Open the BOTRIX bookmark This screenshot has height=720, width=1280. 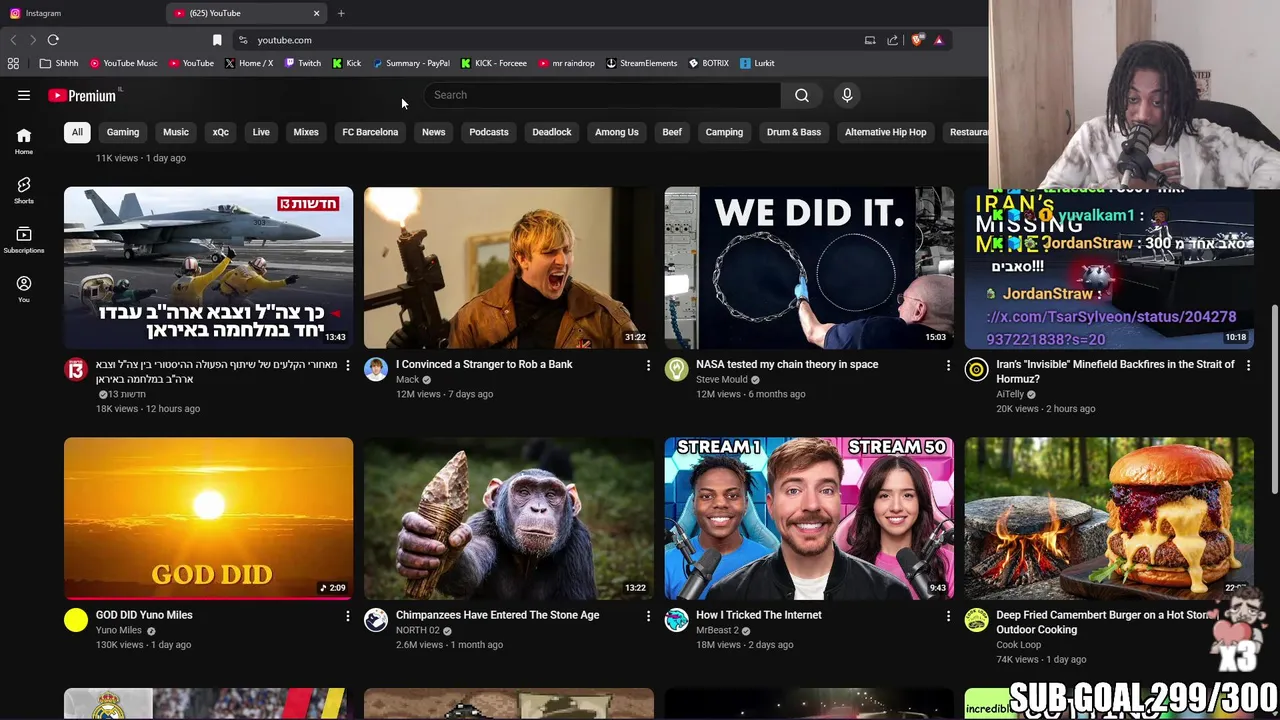pos(709,63)
